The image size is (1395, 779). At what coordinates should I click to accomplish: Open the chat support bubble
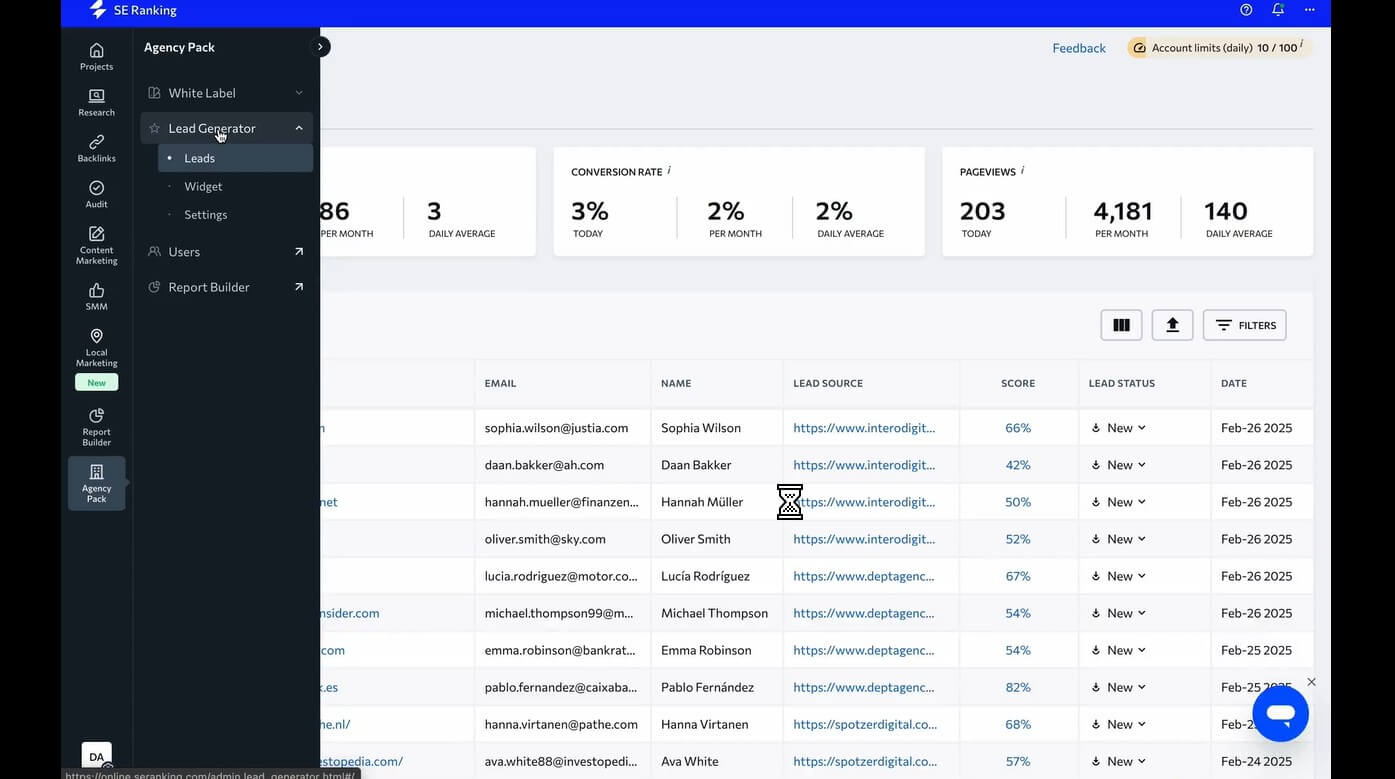point(1280,714)
